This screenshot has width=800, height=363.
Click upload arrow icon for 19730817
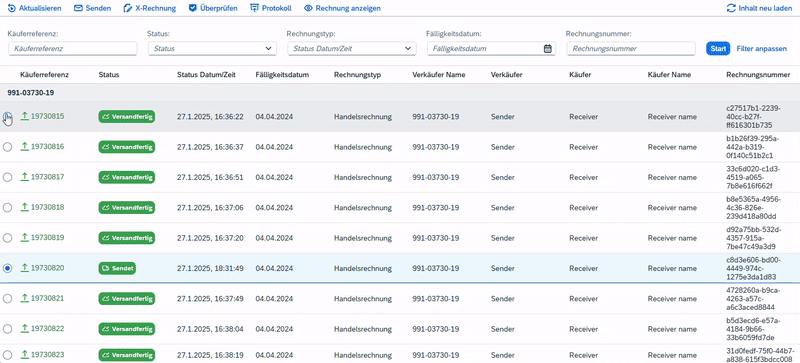click(24, 177)
